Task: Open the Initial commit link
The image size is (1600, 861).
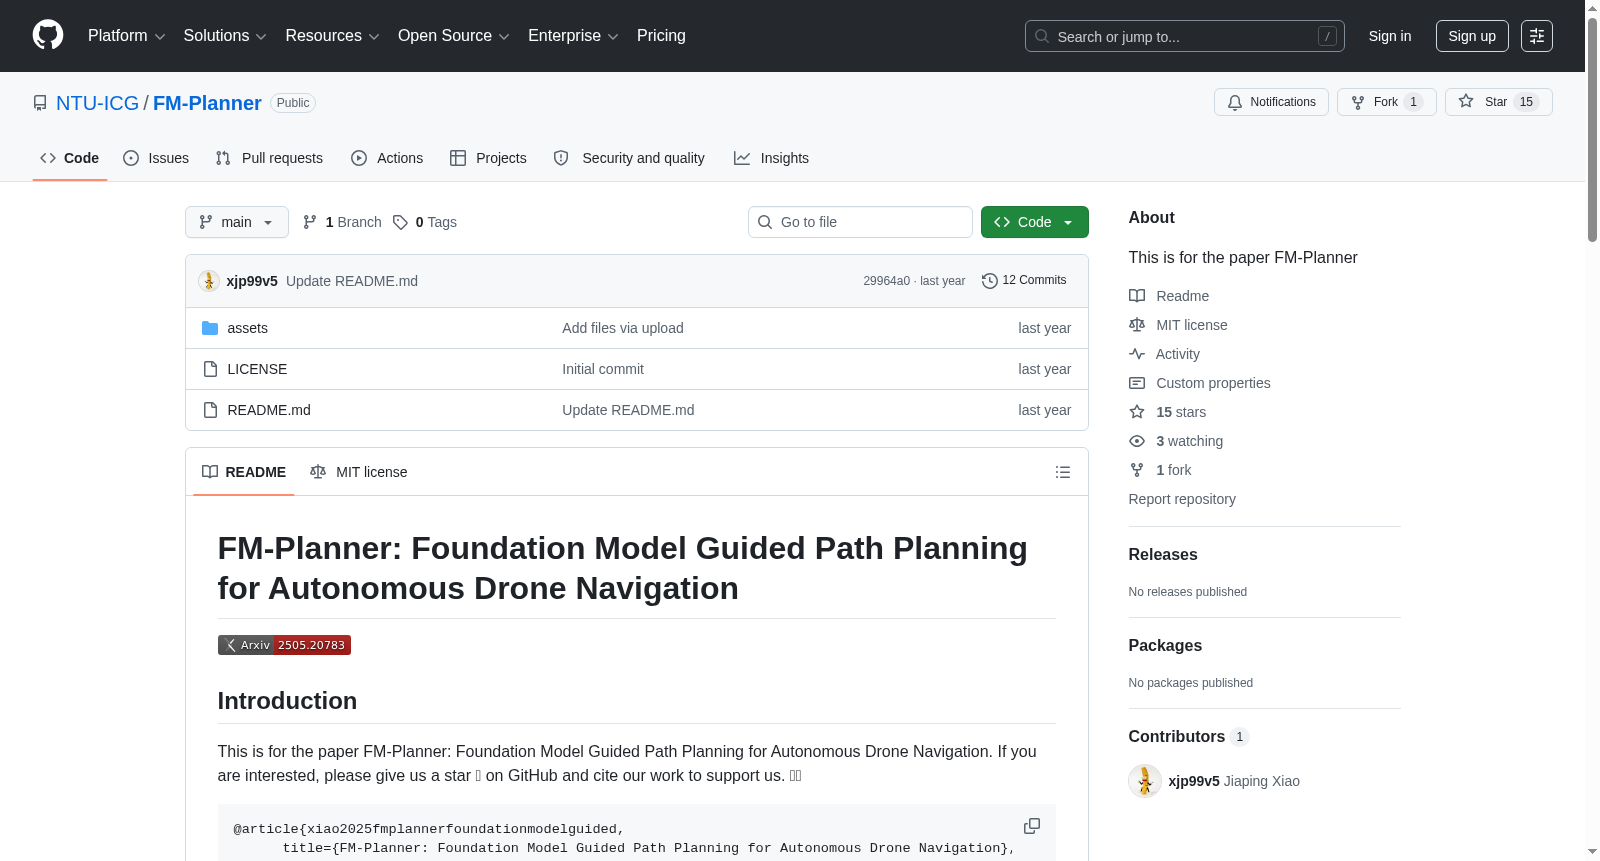Action: (x=603, y=369)
